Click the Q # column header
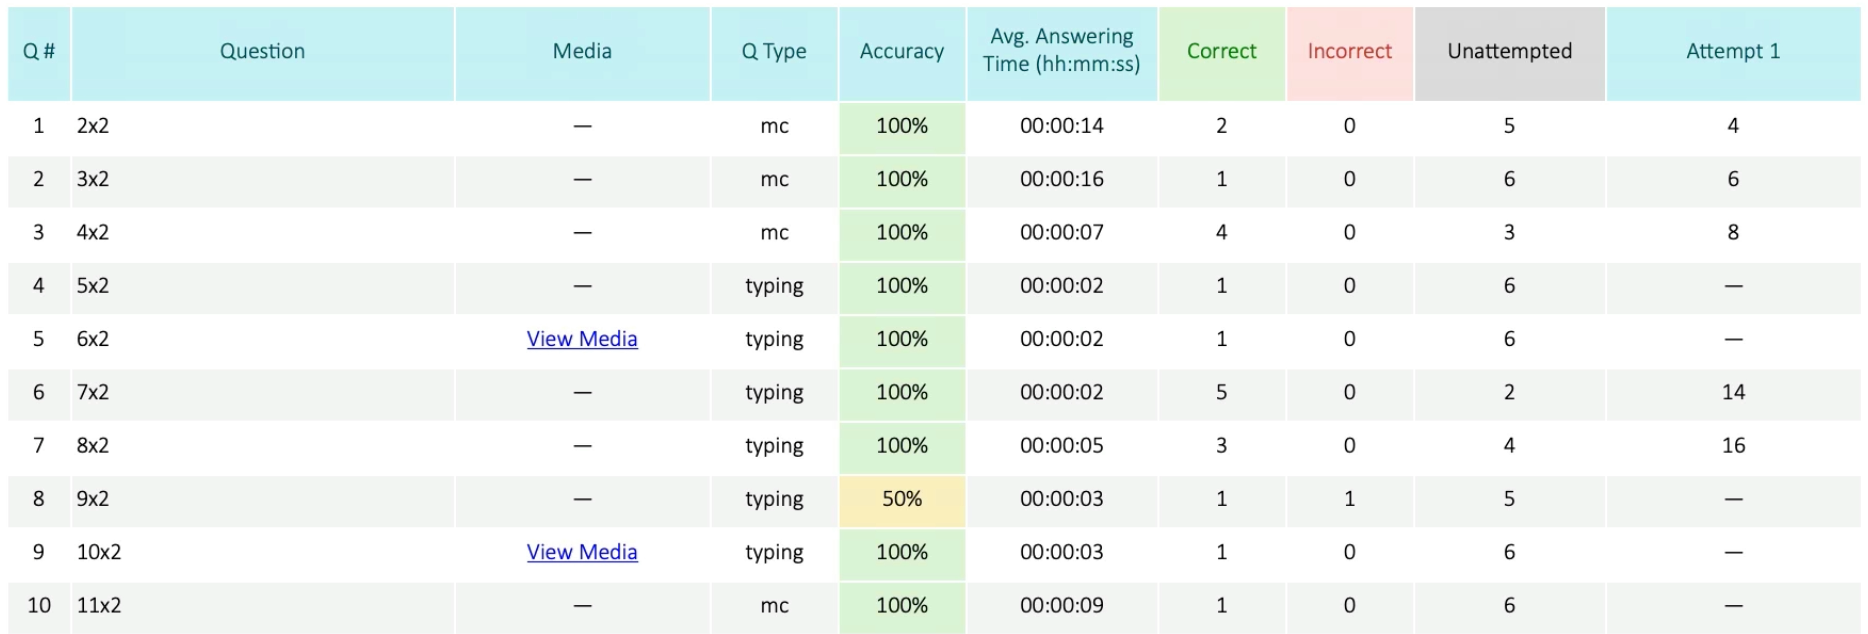The height and width of the screenshot is (634, 1868). tap(39, 52)
